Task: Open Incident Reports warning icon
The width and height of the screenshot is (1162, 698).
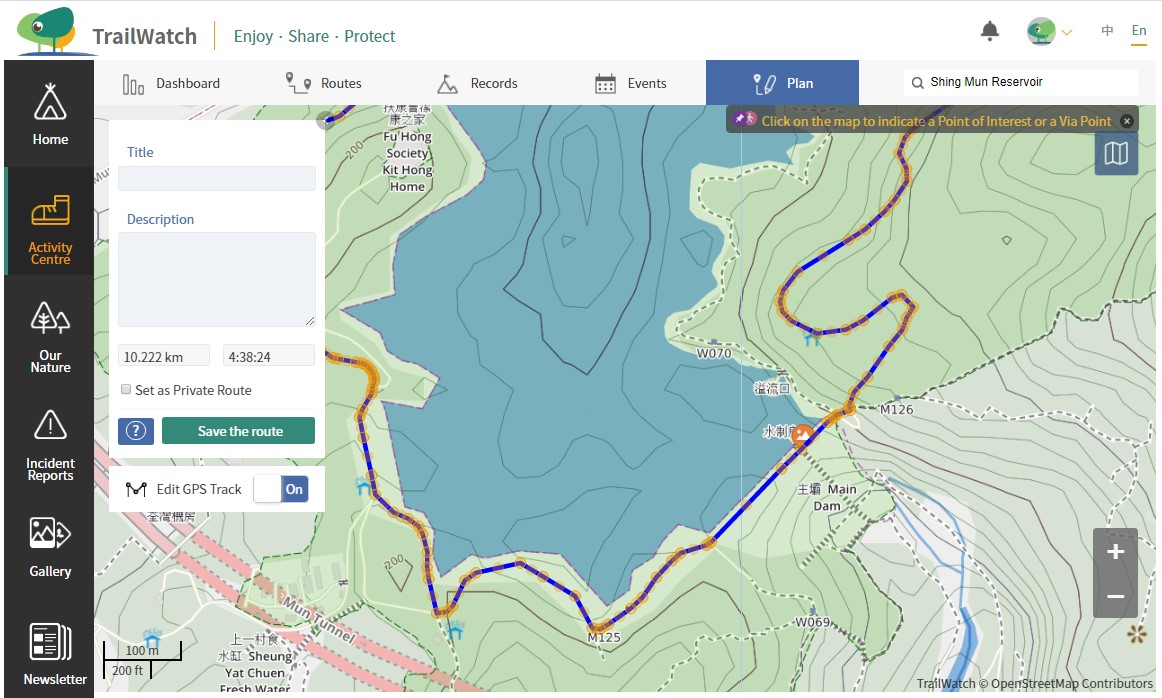Action: pyautogui.click(x=50, y=444)
